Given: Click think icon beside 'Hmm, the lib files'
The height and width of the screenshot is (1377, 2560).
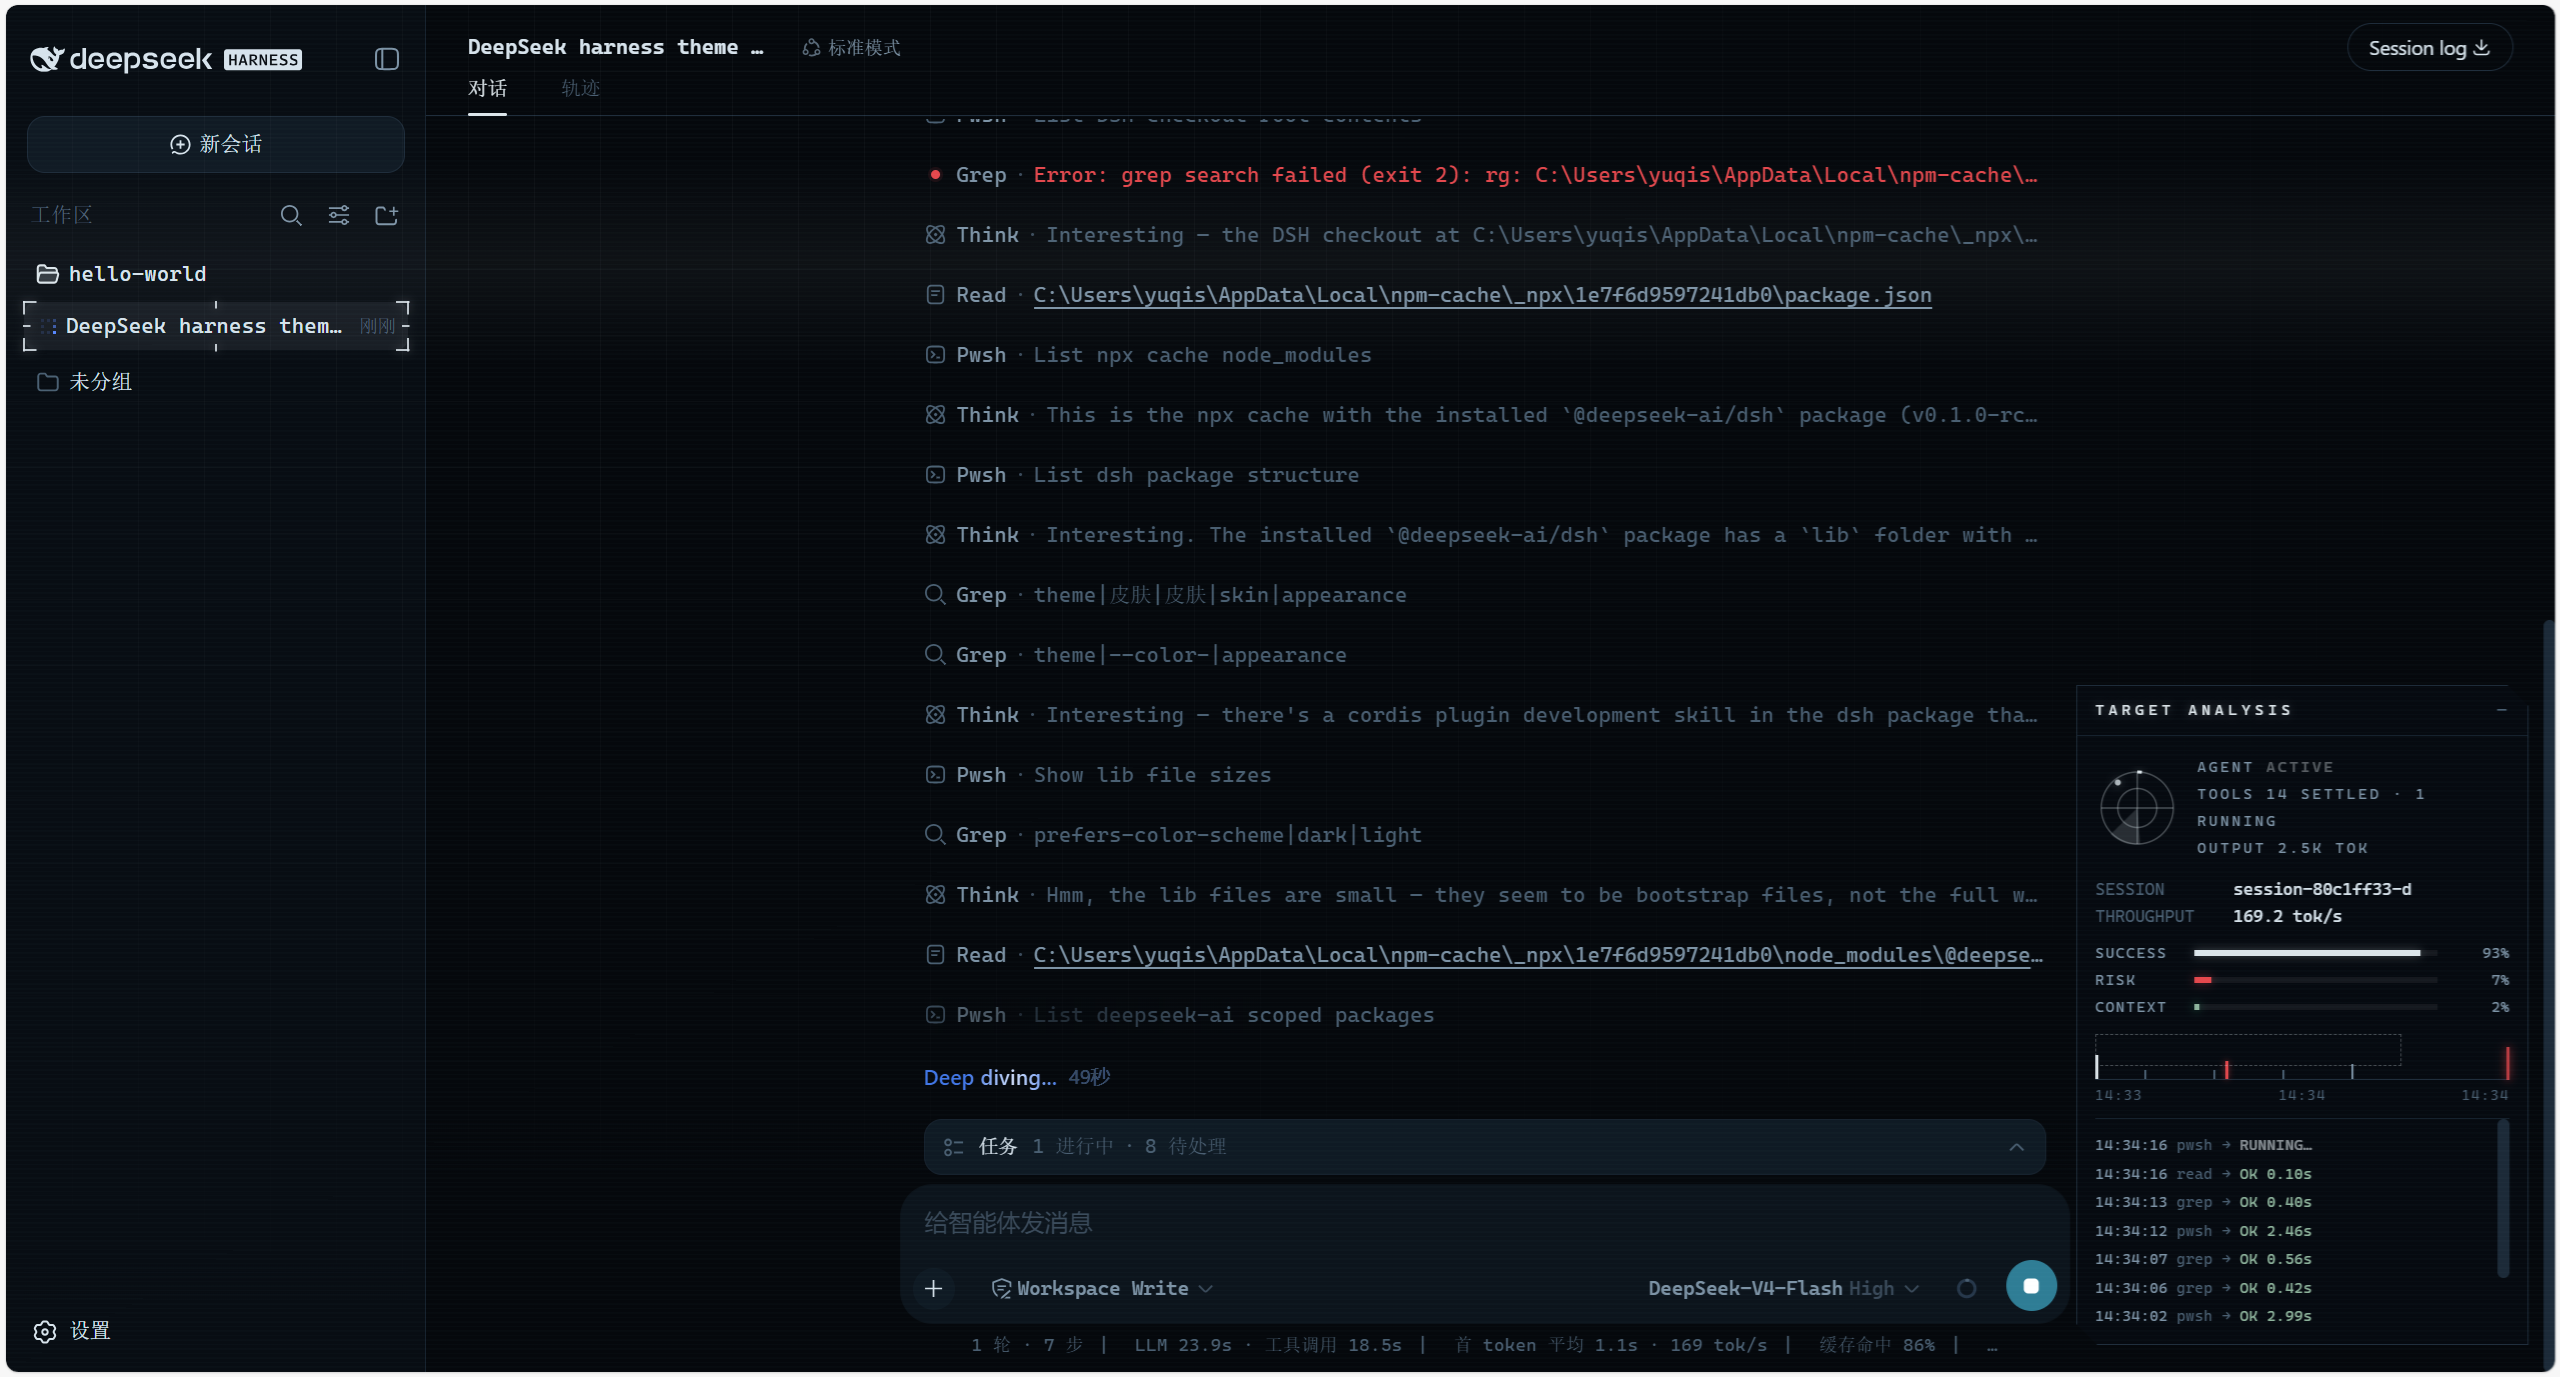Looking at the screenshot, I should pos(935,895).
